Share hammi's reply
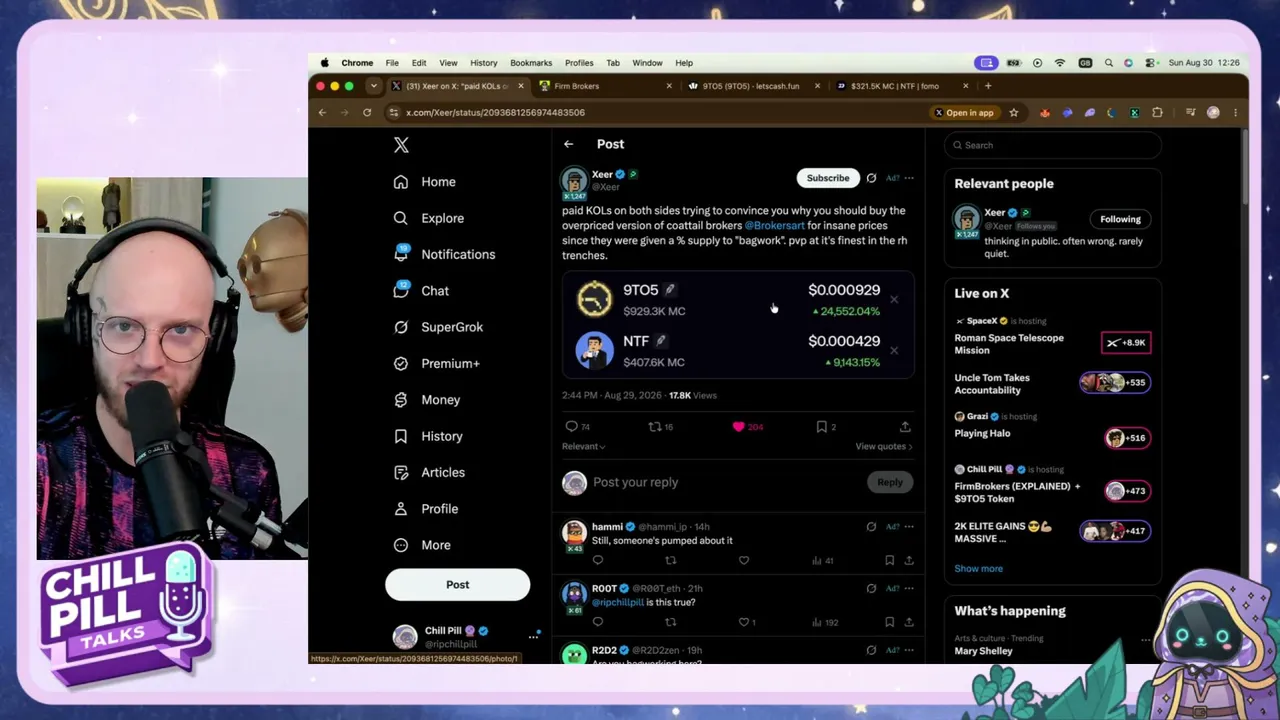 [x=909, y=561]
